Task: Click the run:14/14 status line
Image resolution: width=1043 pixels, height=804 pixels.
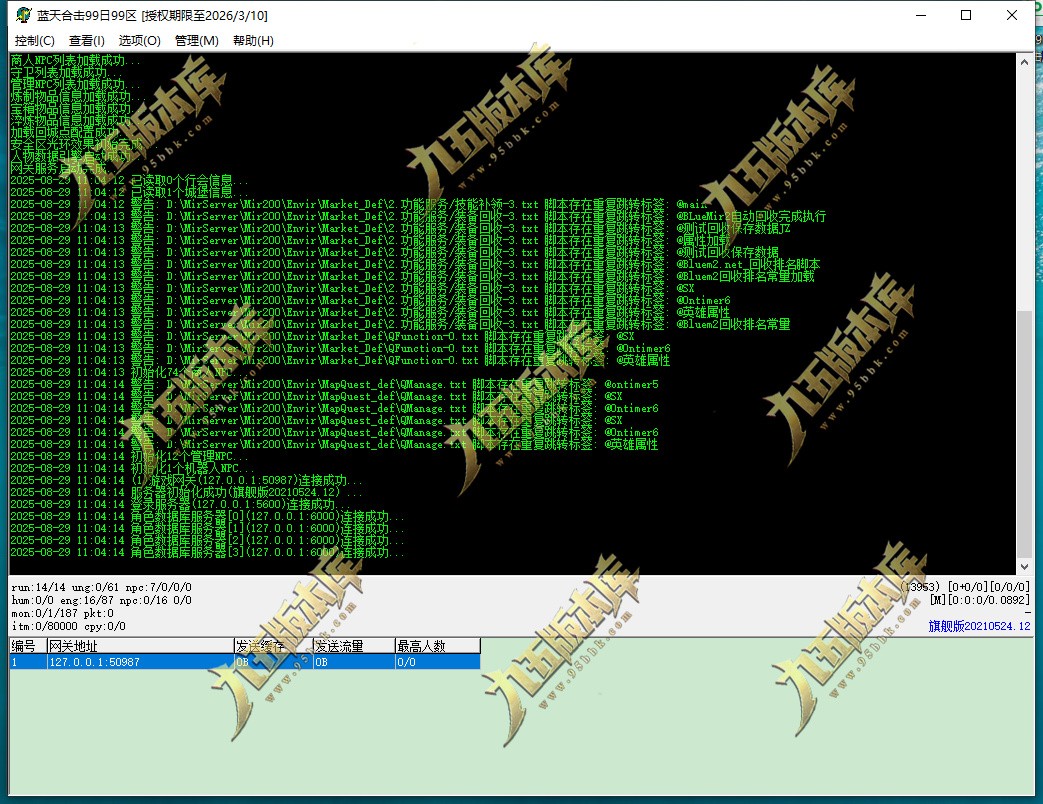Action: [101, 587]
